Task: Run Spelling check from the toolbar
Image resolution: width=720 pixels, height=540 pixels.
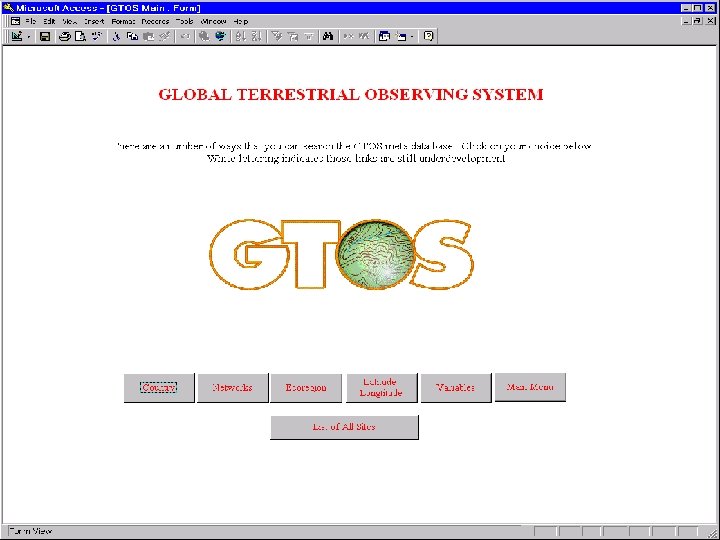Action: [x=96, y=36]
